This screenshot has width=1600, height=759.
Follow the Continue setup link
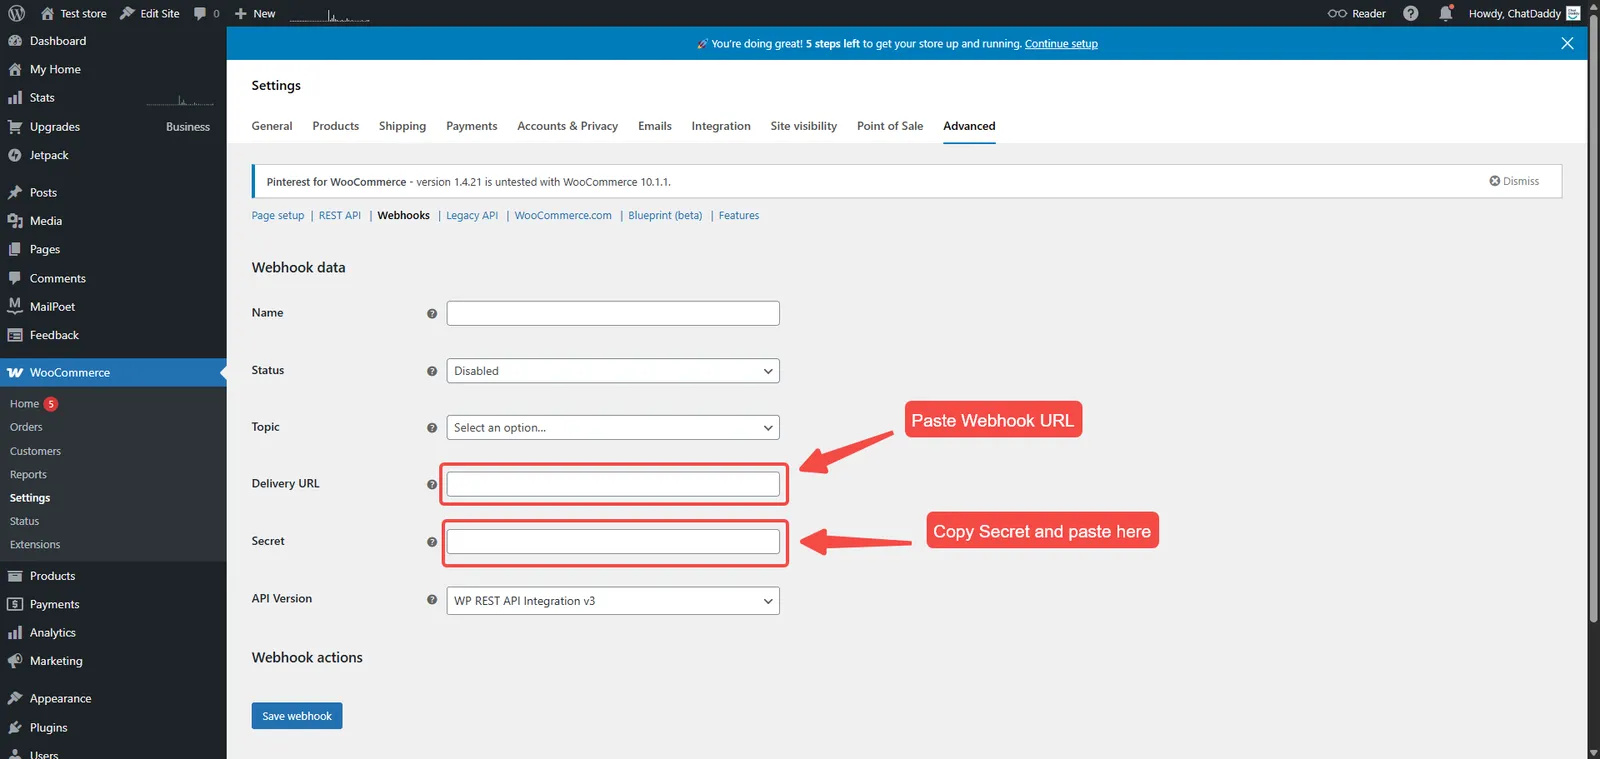[1060, 44]
